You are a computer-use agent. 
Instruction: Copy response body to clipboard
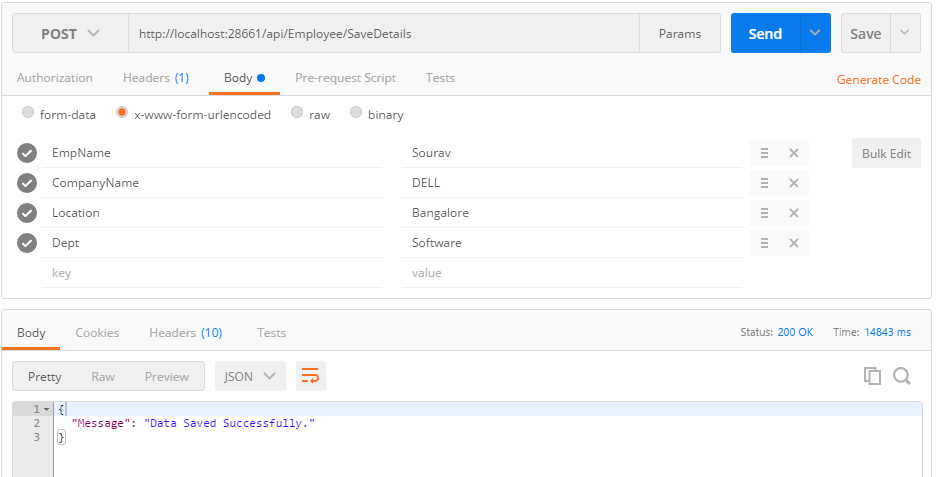point(872,376)
